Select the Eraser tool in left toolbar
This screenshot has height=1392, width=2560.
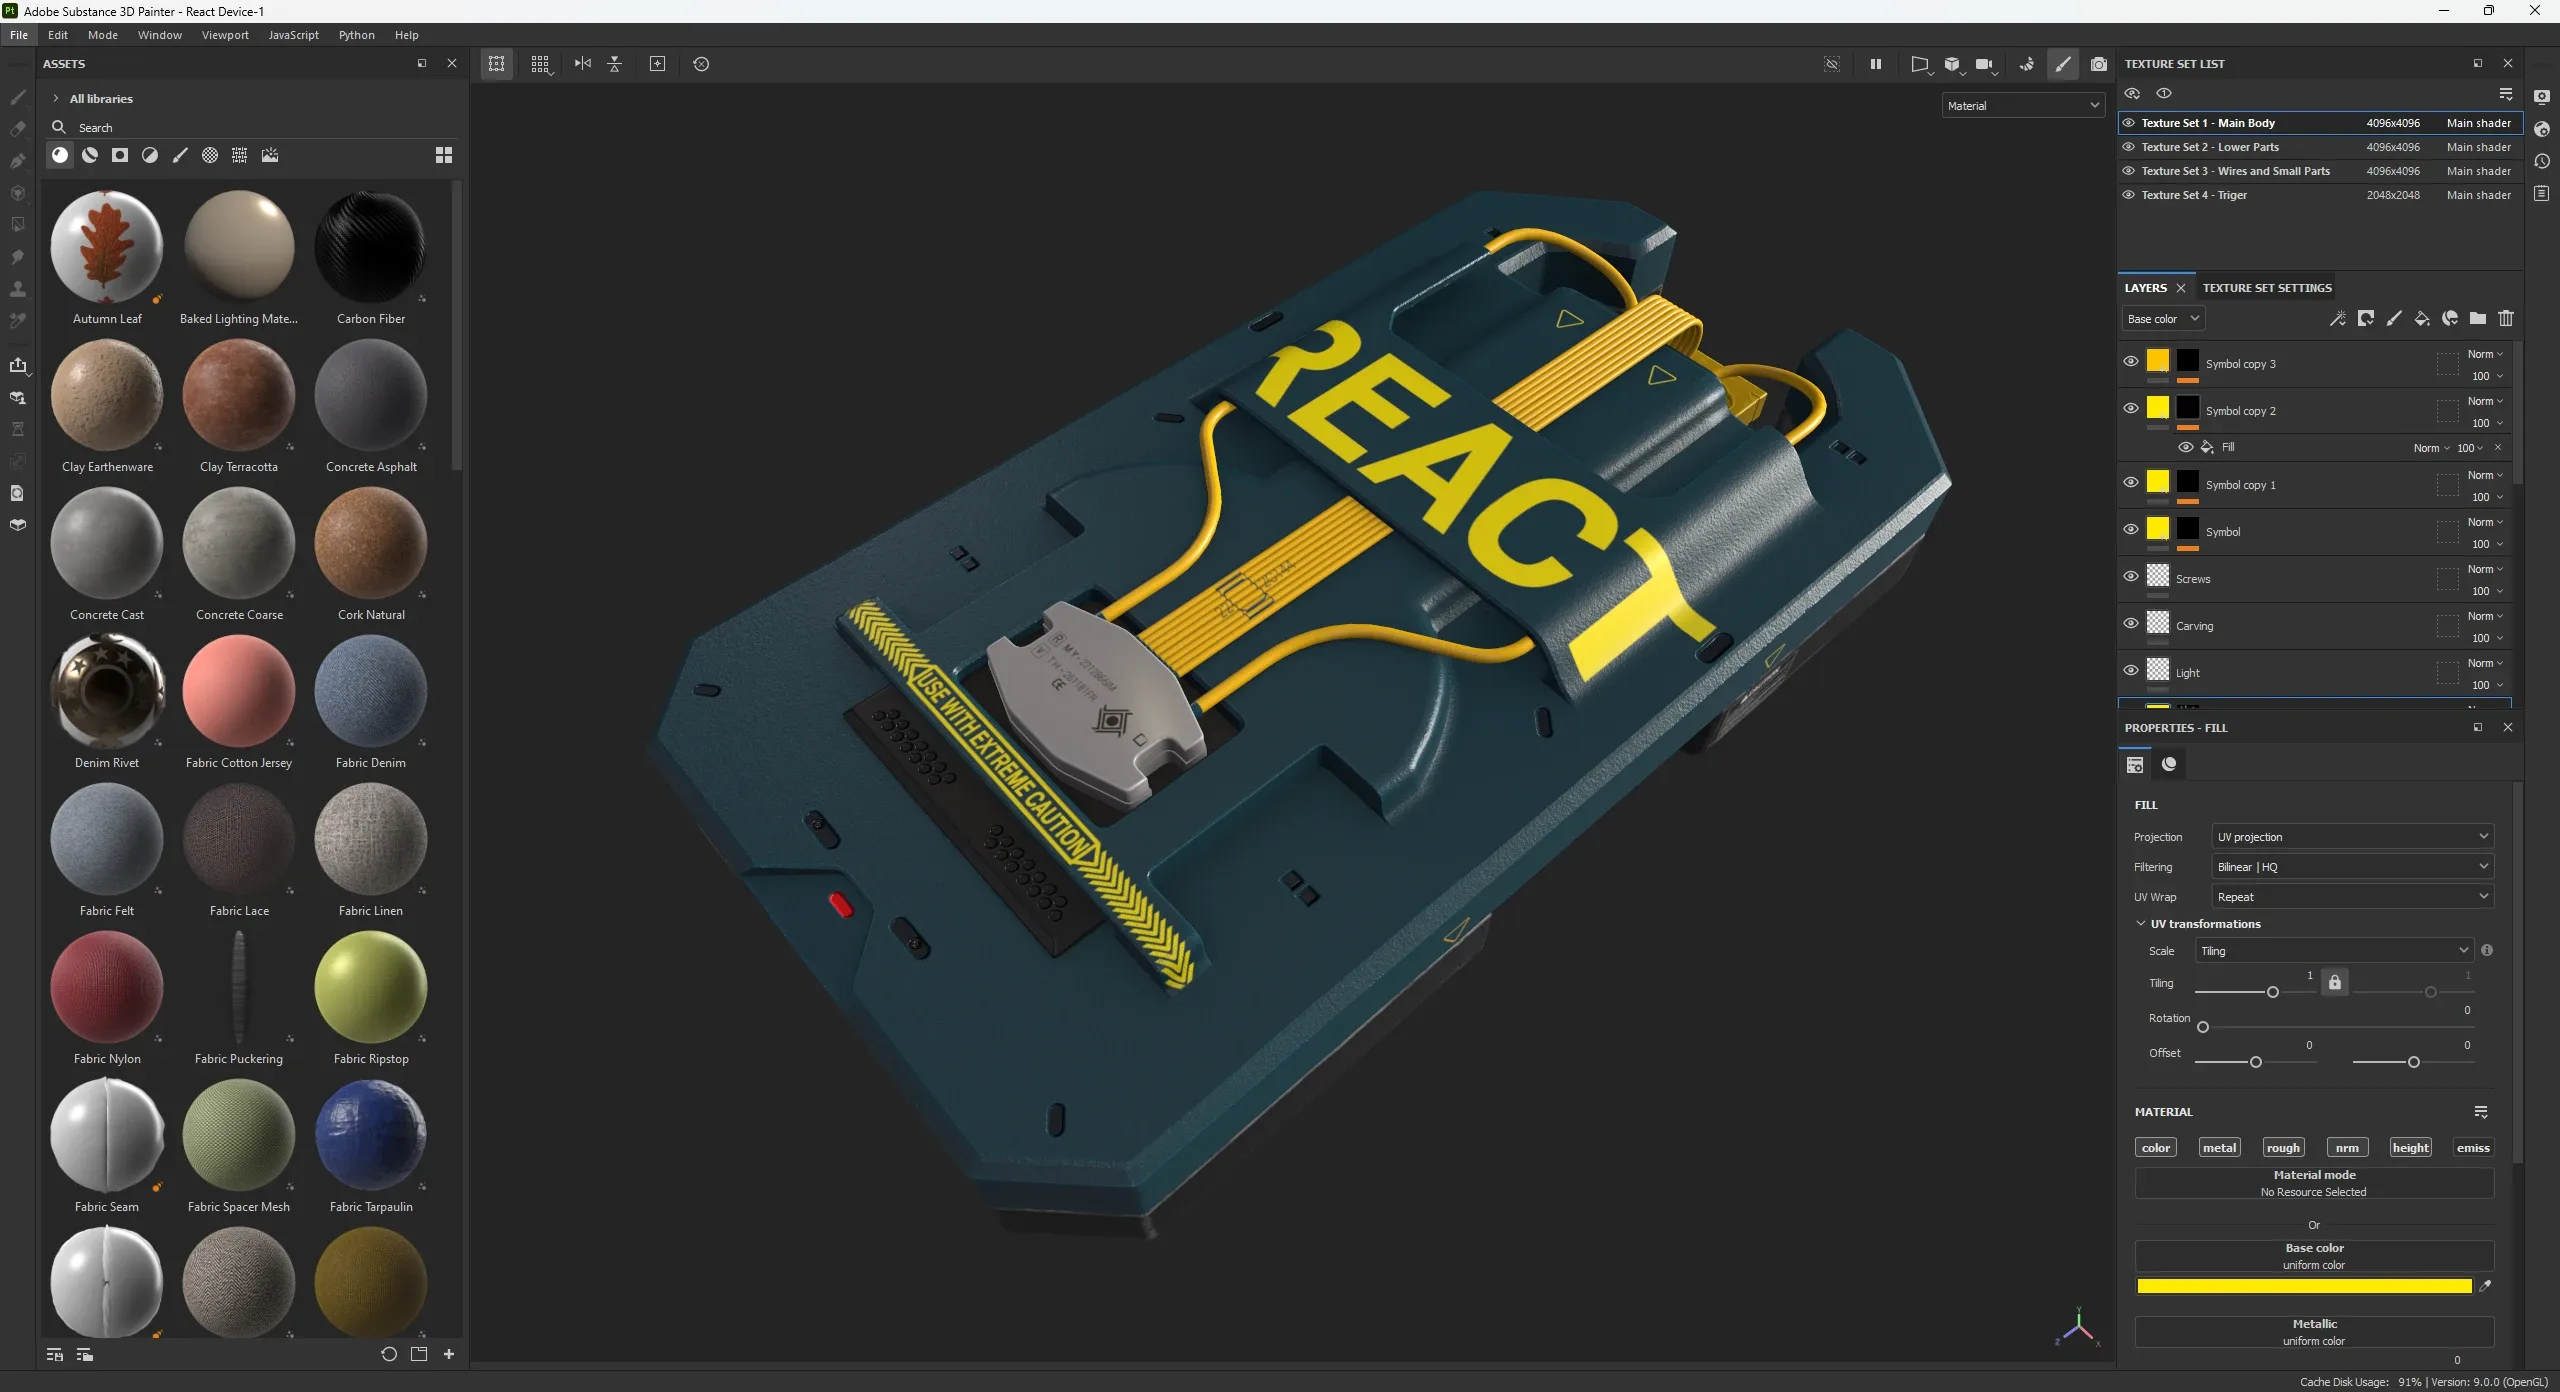[x=18, y=129]
